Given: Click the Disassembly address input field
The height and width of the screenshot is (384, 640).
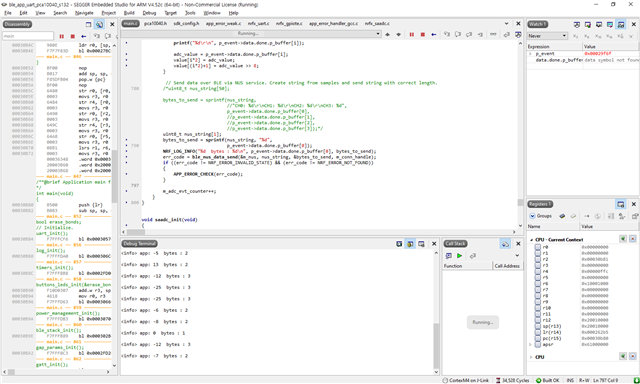Looking at the screenshot, I should tap(28, 36).
